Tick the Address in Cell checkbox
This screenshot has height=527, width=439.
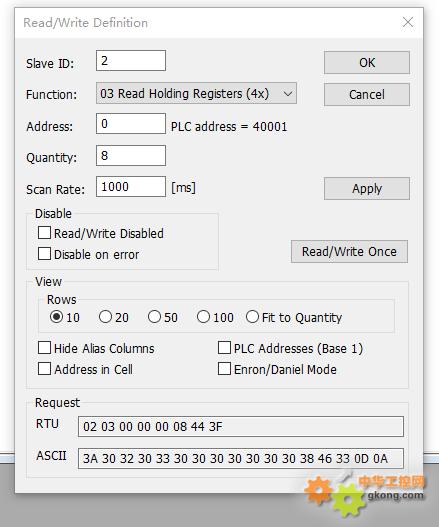pos(44,369)
